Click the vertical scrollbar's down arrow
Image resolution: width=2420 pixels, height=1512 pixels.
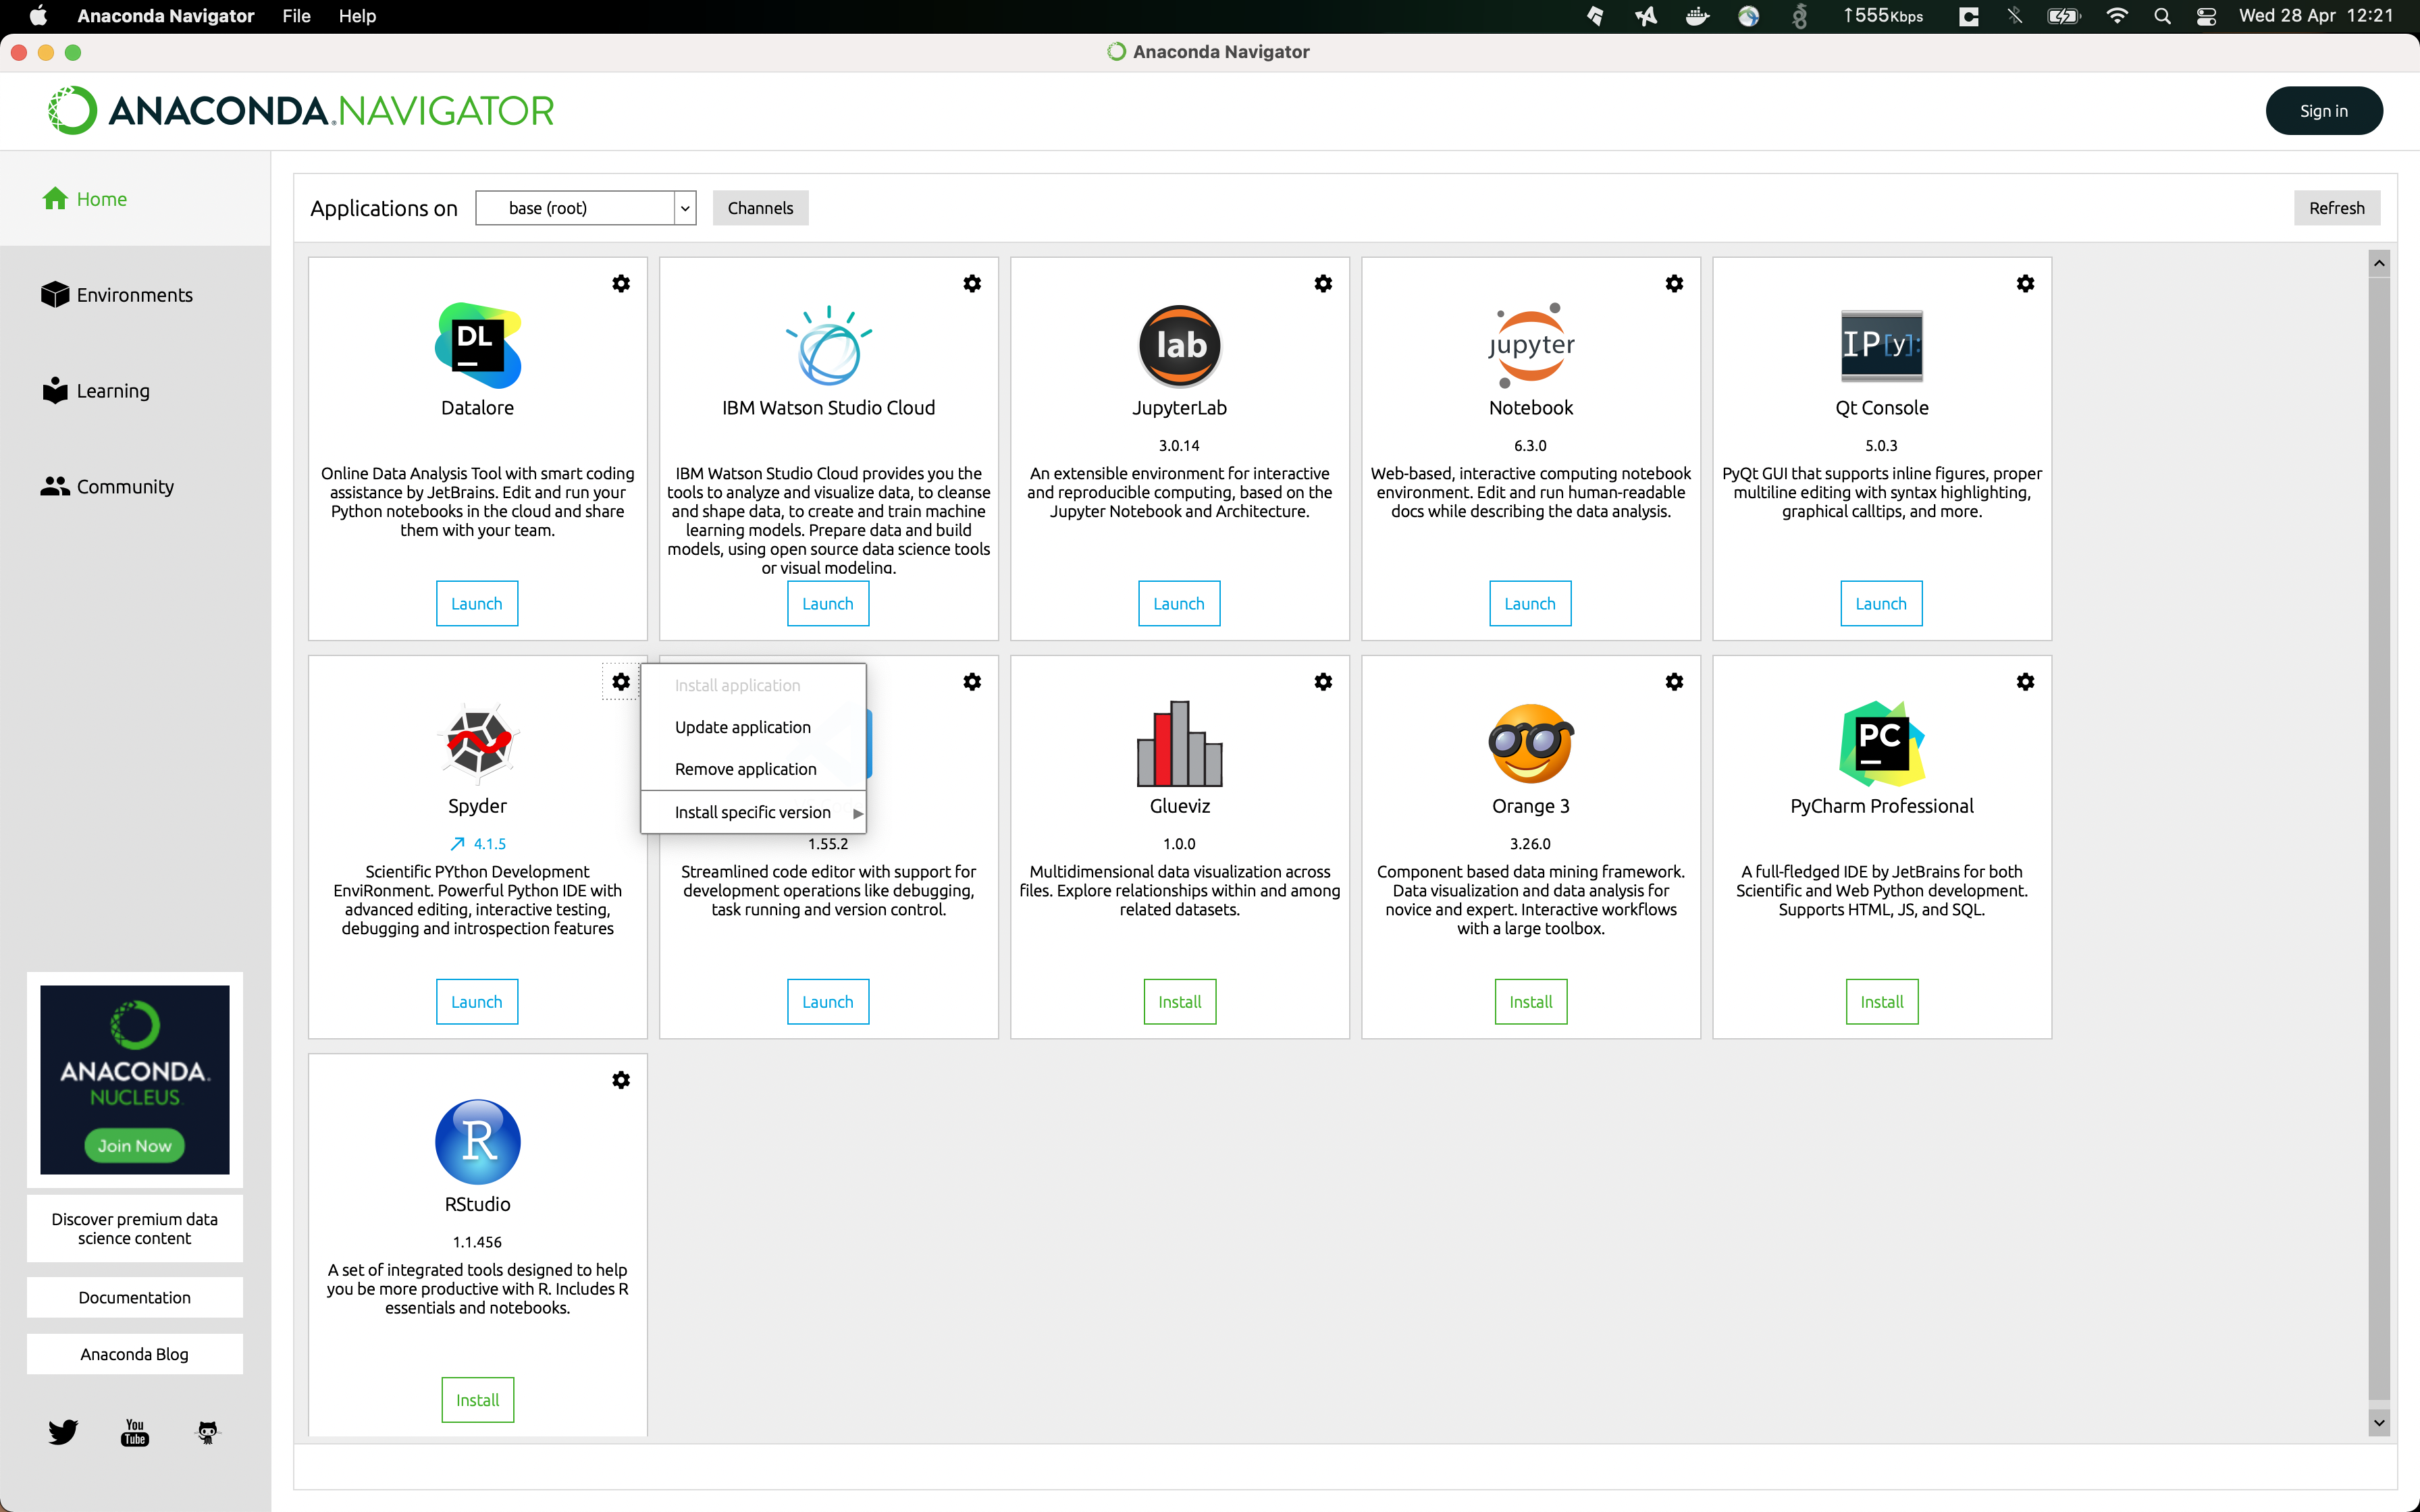2379,1422
